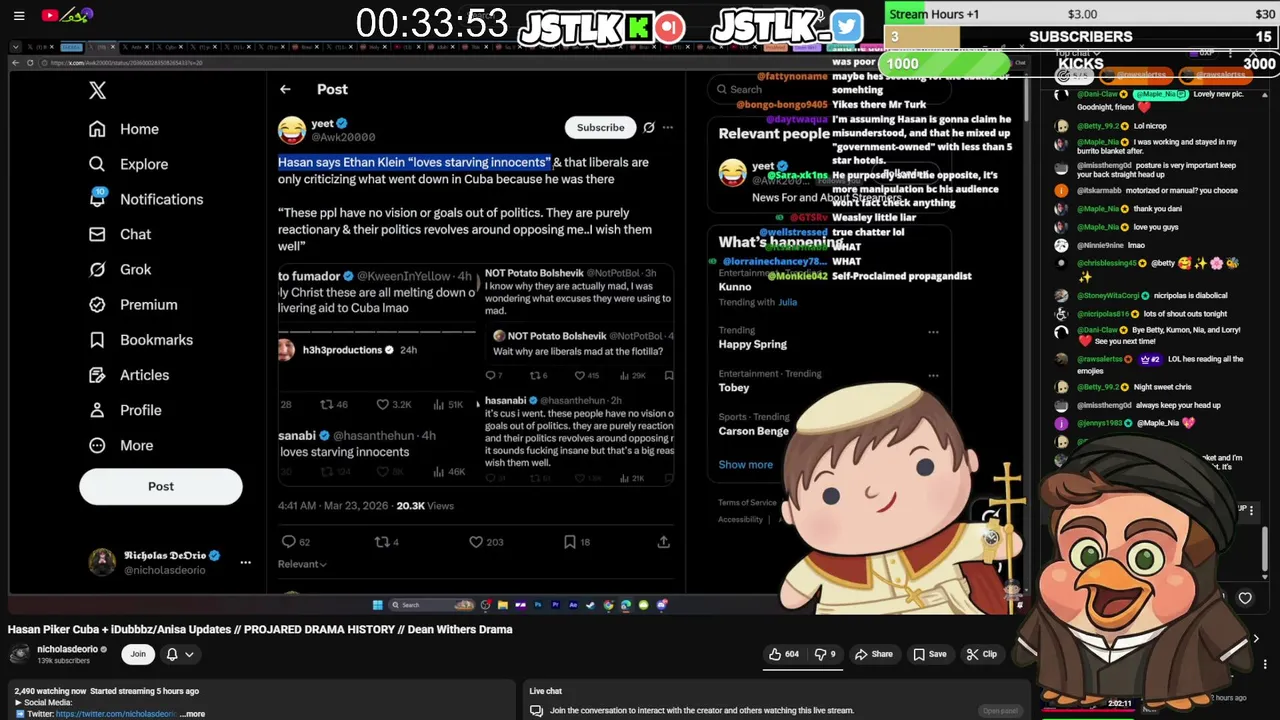Click the Join membership button
The width and height of the screenshot is (1280, 720).
[x=138, y=654]
